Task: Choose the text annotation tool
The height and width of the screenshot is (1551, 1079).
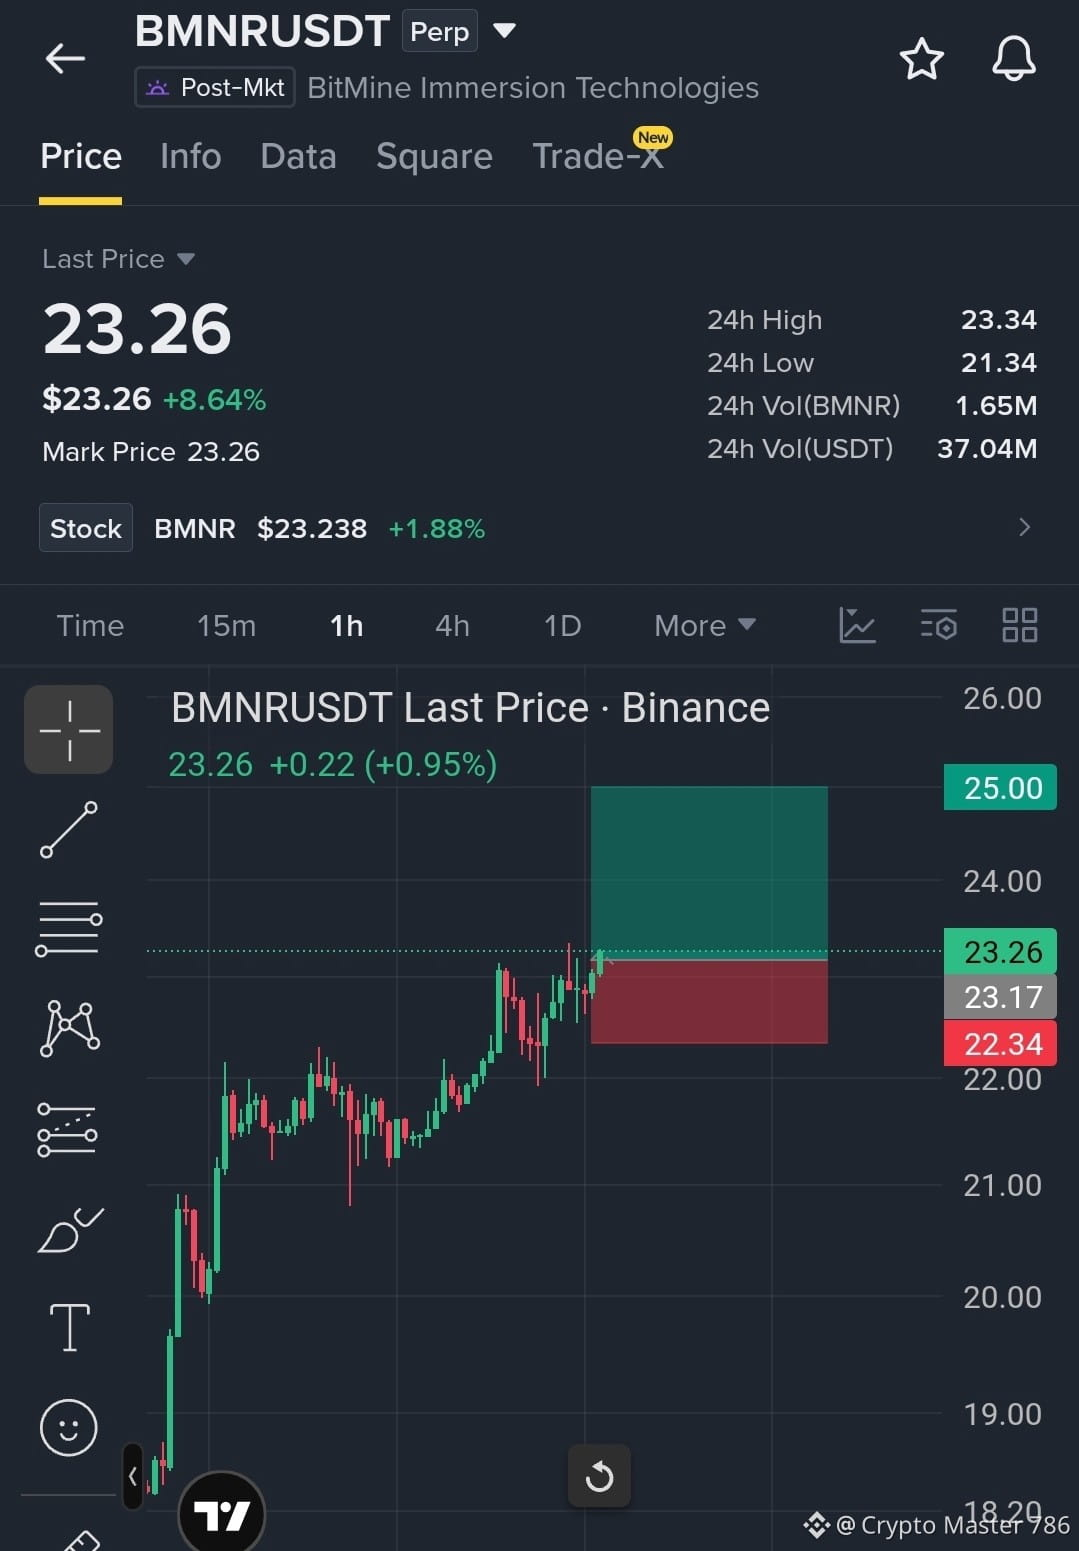Action: [x=69, y=1328]
